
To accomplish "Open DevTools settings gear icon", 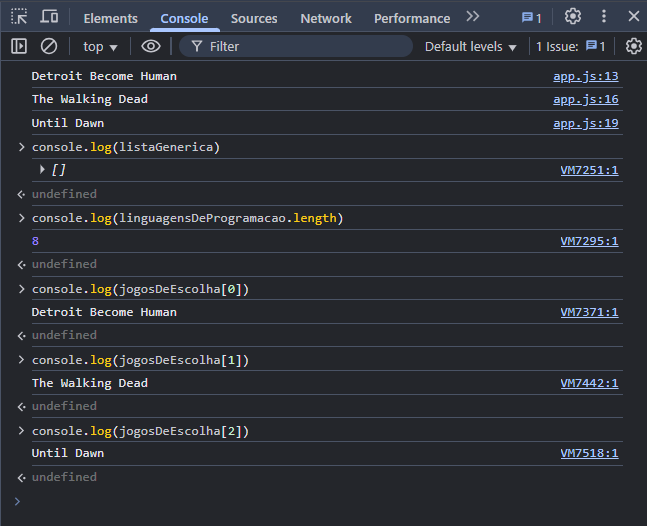I will coord(573,17).
